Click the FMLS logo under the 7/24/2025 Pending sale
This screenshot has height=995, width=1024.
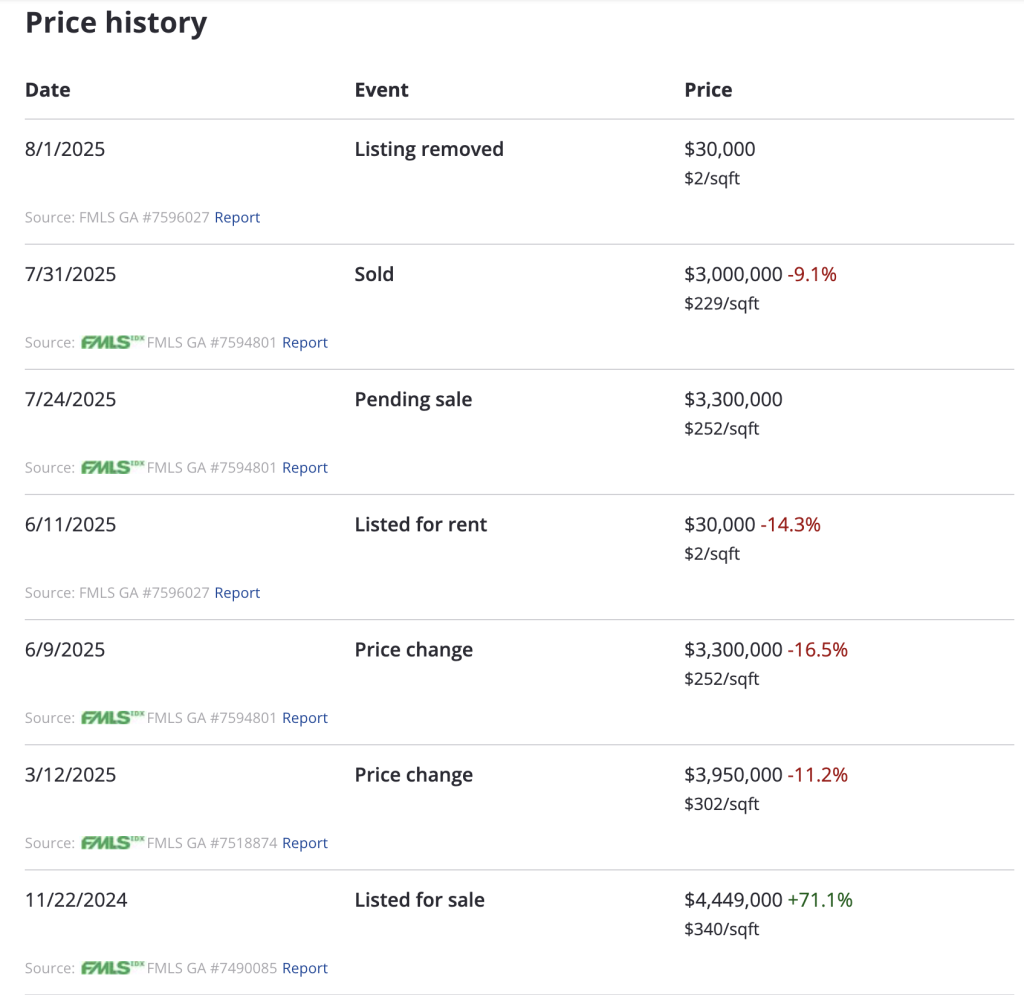tap(112, 467)
